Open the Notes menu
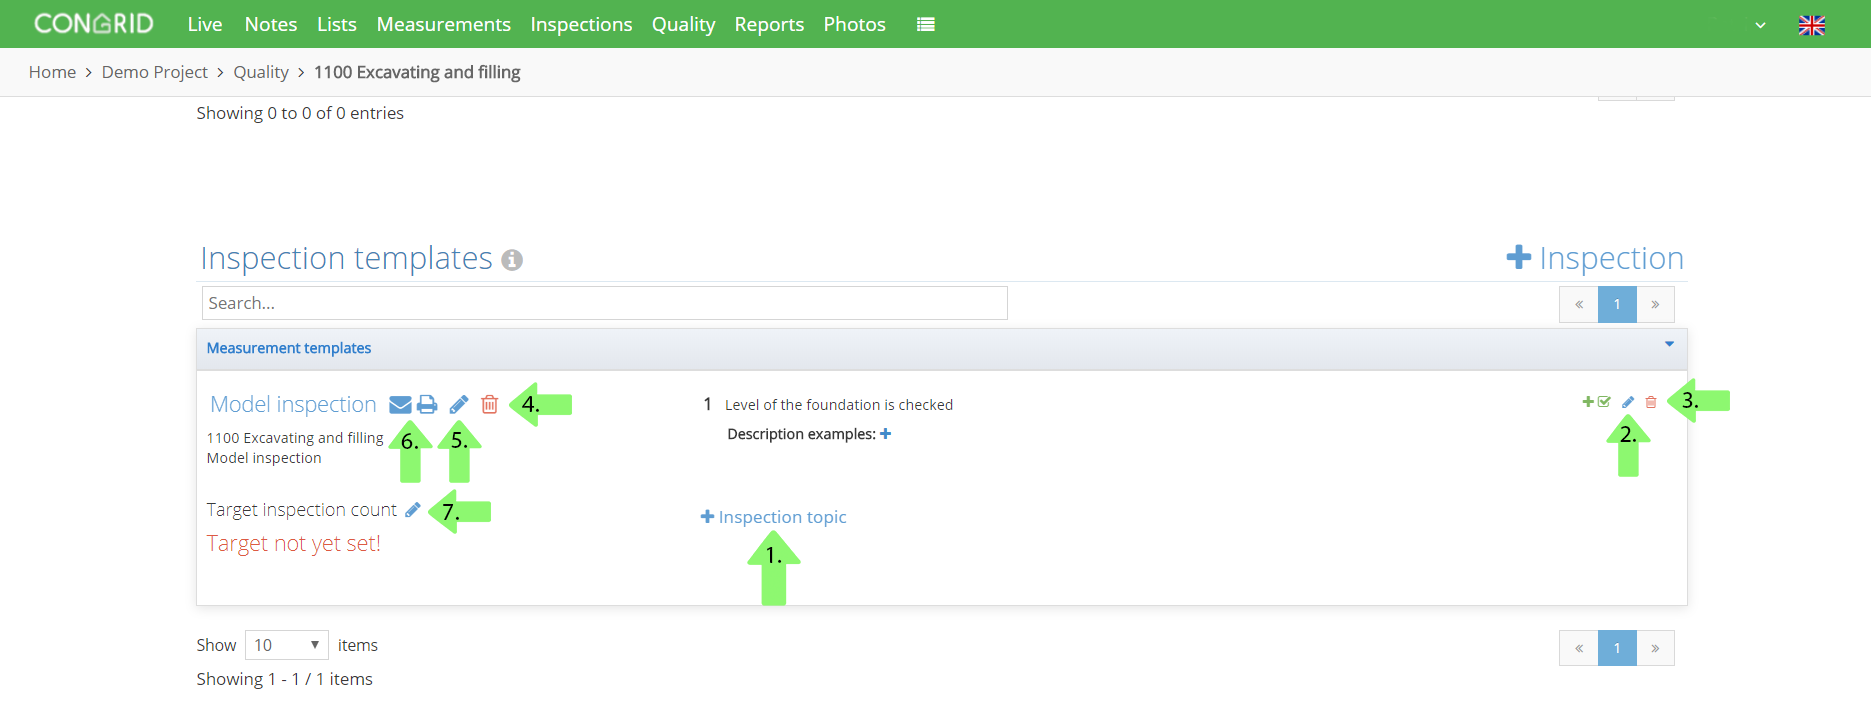 coord(271,24)
